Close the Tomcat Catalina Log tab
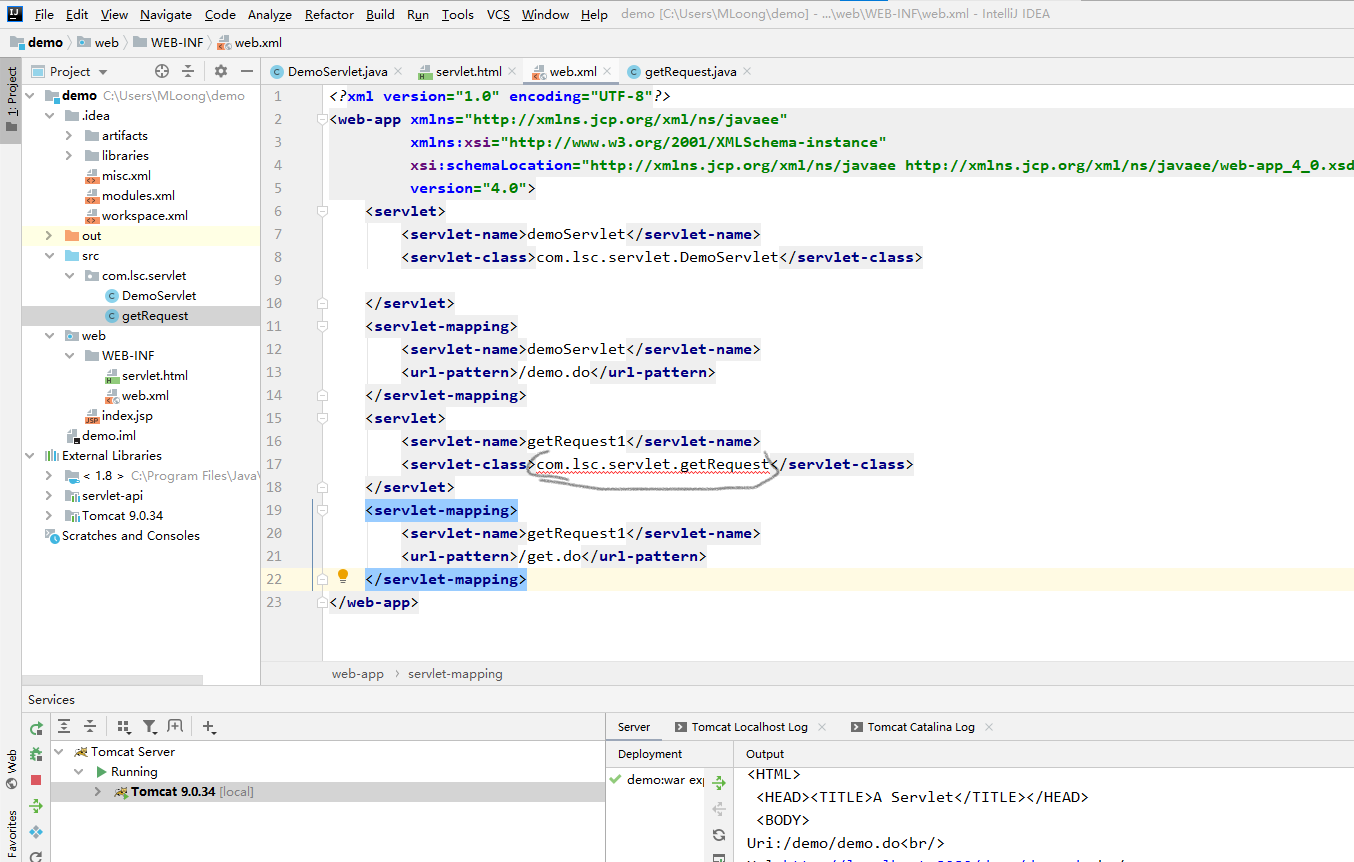Image resolution: width=1354 pixels, height=862 pixels. point(989,727)
